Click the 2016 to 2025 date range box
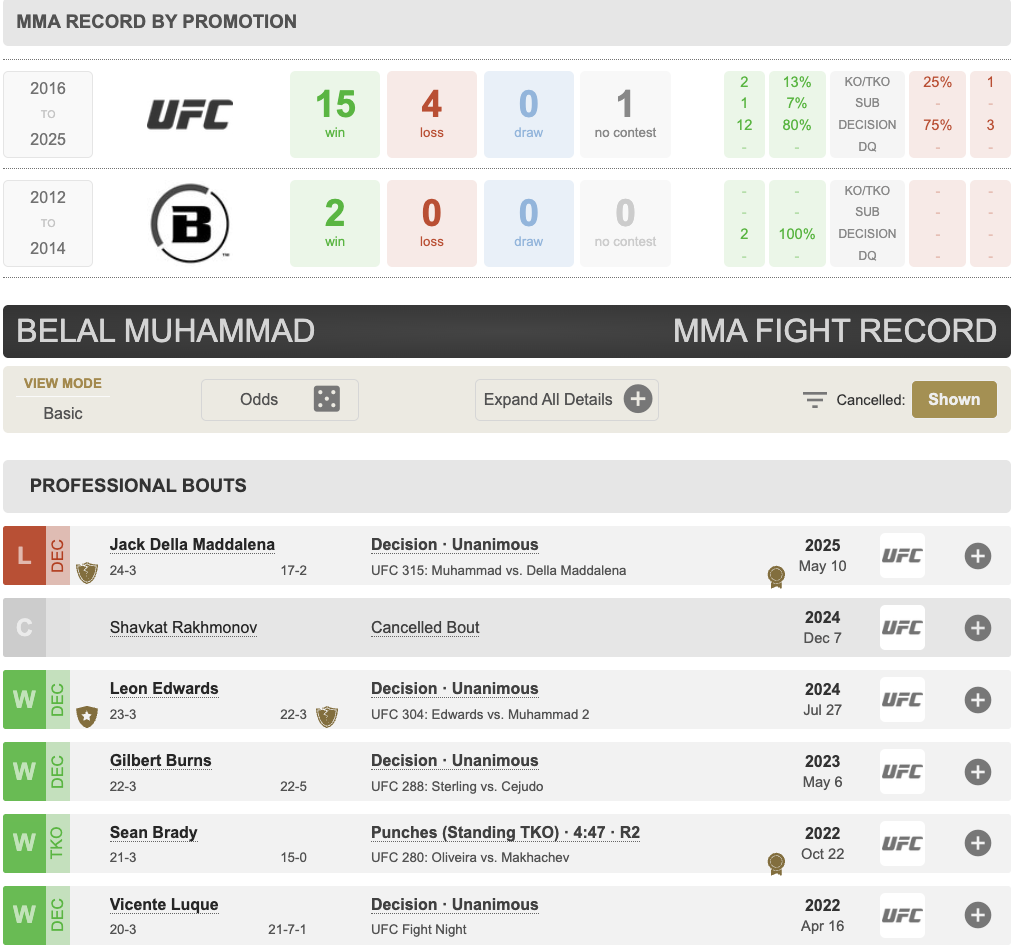This screenshot has height=948, width=1020. 48,114
